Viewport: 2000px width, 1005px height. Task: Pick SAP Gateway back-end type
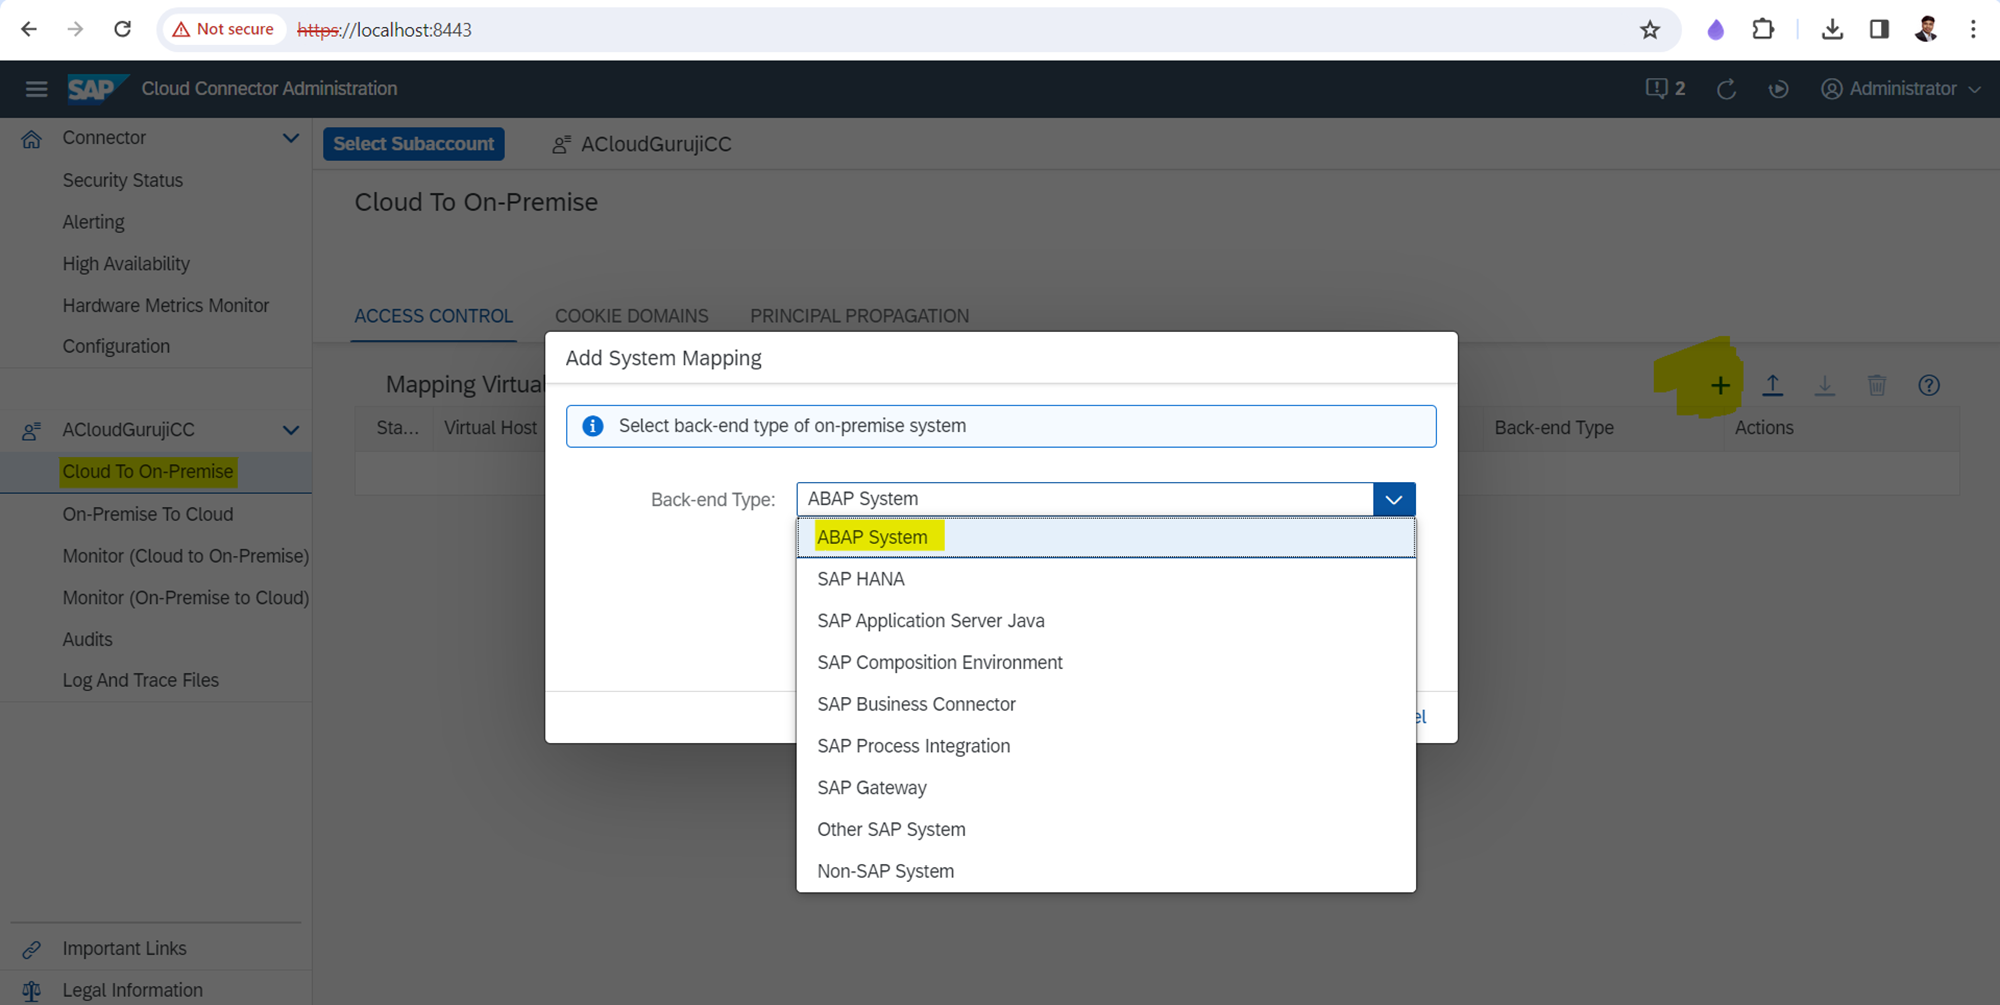click(871, 788)
